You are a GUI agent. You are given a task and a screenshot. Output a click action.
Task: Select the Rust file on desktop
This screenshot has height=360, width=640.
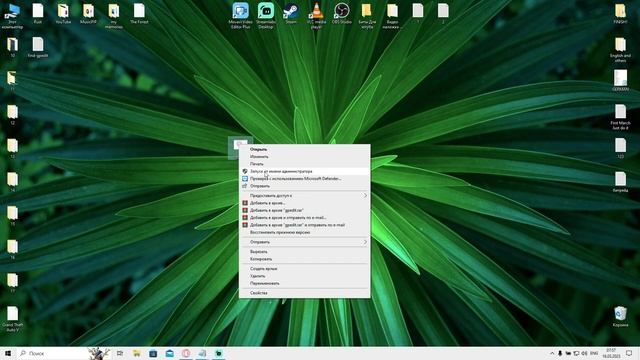pos(38,13)
